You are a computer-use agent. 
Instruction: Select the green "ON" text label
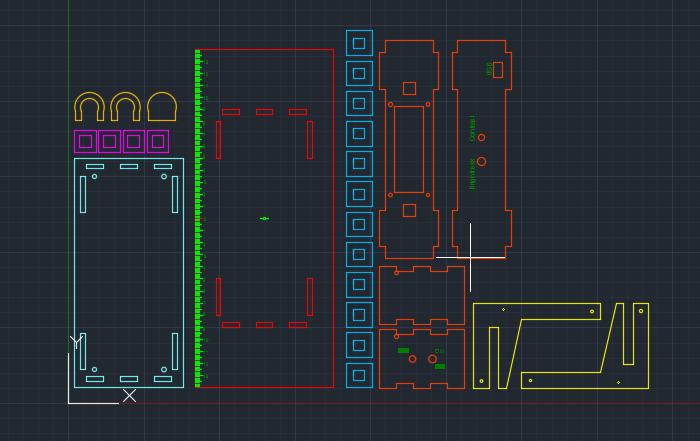[x=439, y=351]
